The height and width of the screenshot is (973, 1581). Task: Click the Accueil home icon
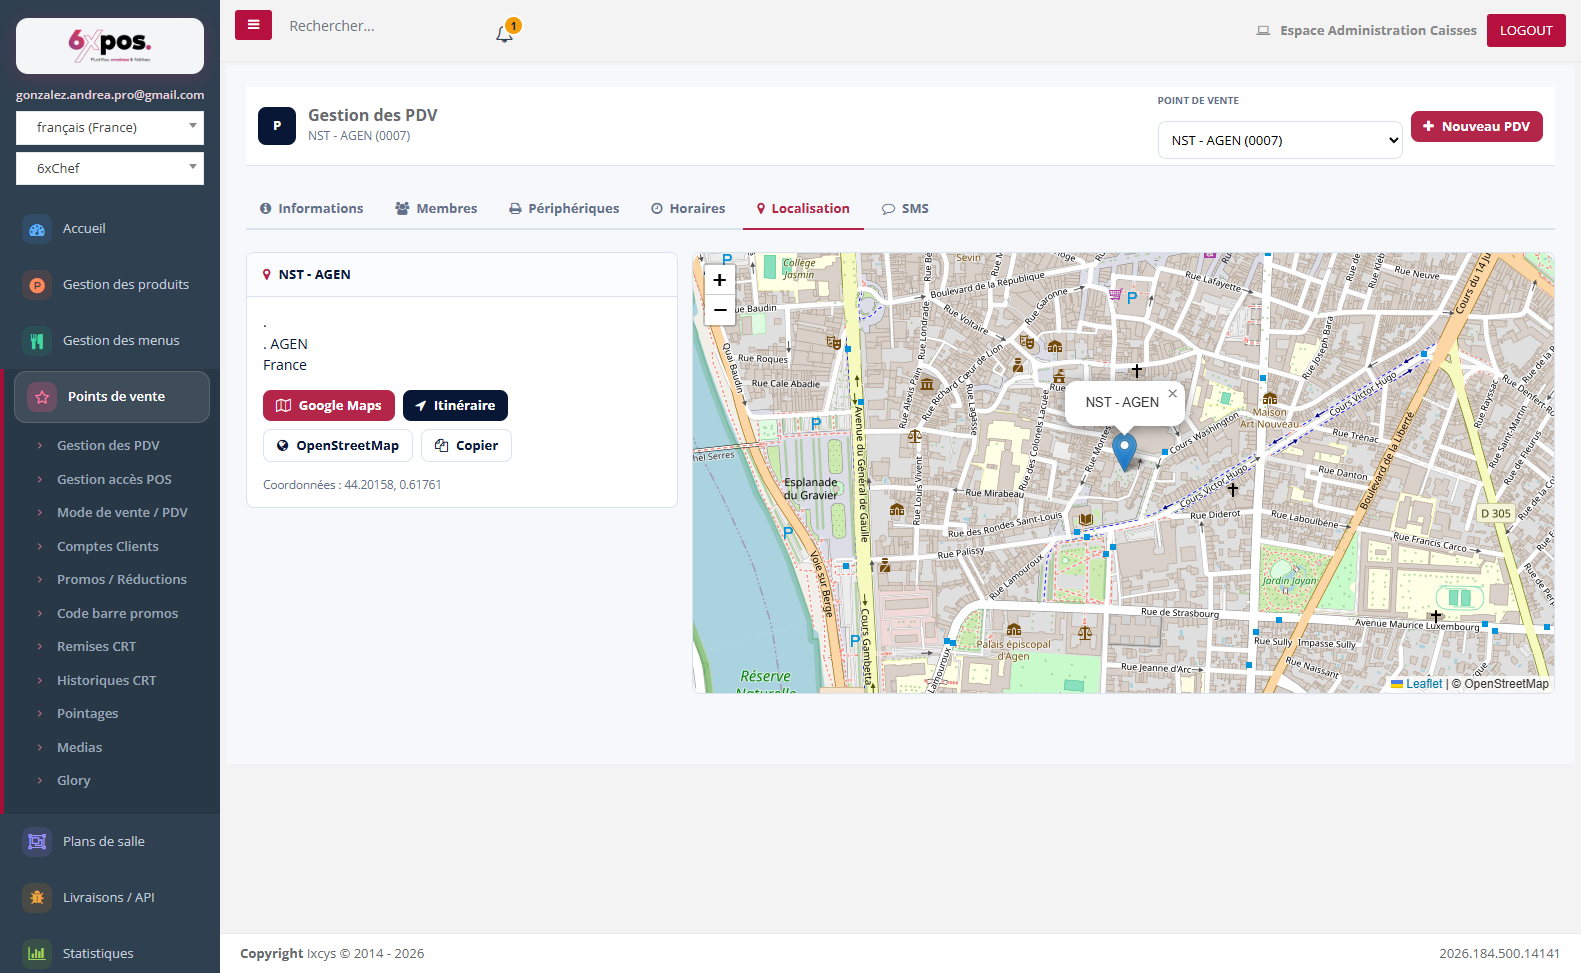37,229
